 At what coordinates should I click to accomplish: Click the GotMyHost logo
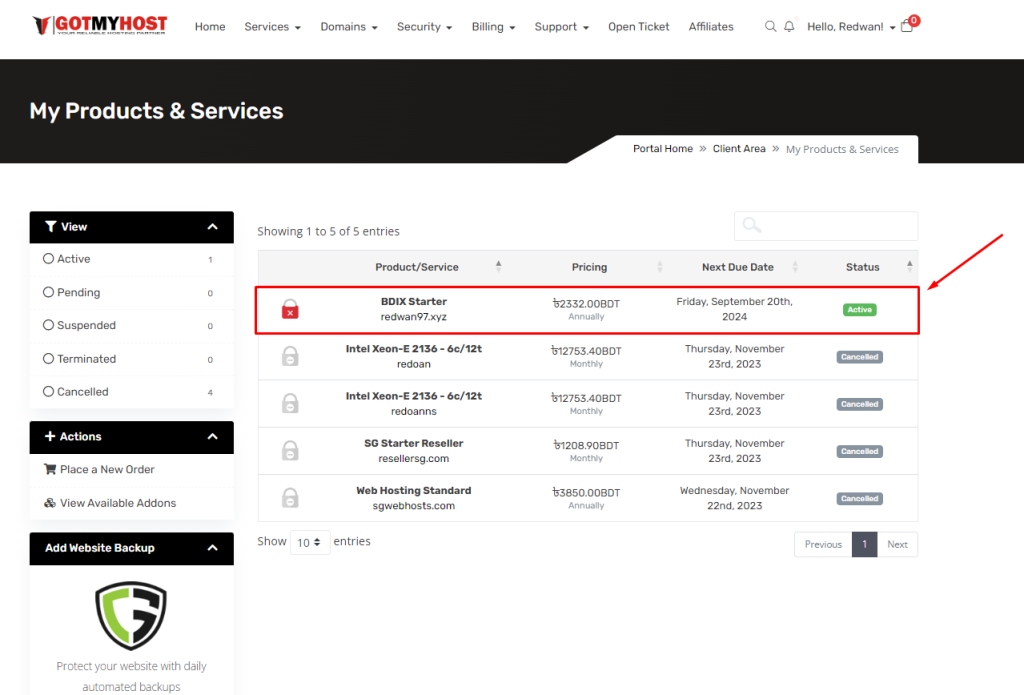click(x=100, y=25)
